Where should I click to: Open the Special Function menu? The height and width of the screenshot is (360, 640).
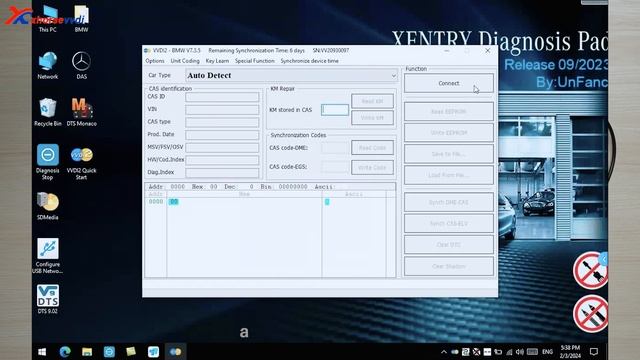(255, 61)
